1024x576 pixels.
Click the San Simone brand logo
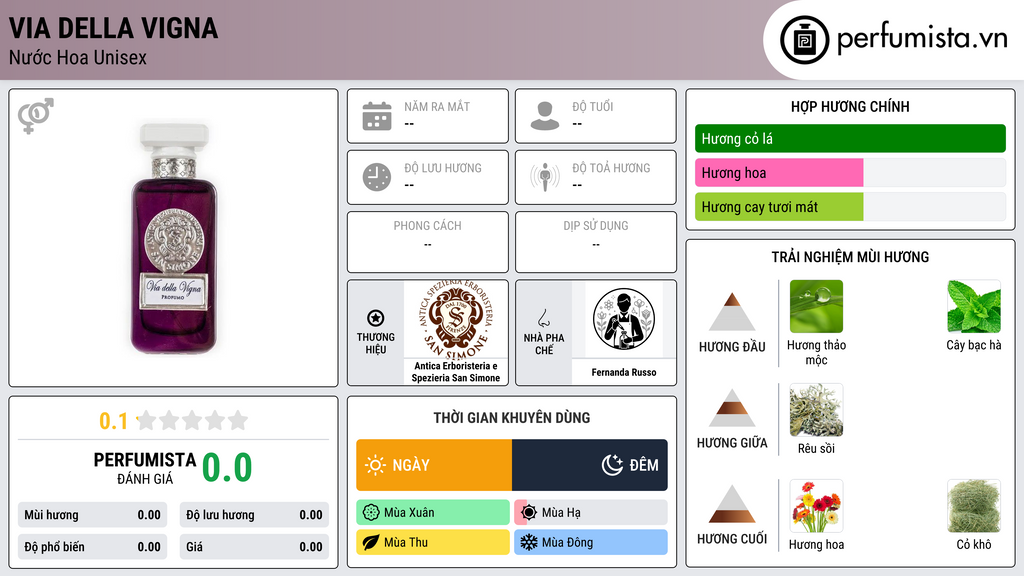456,320
